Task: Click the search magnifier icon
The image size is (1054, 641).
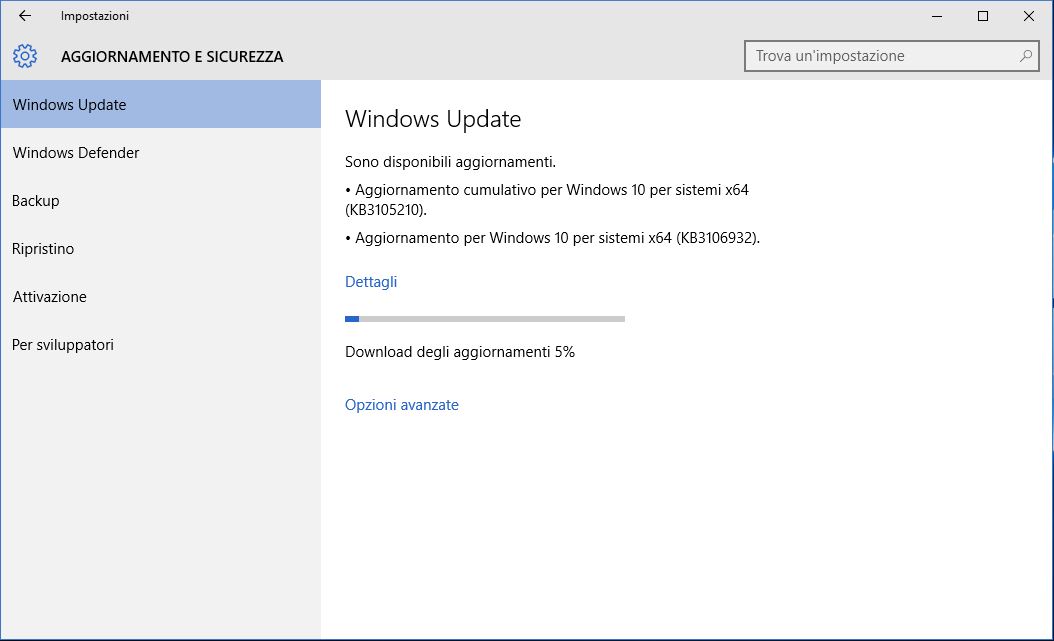Action: point(1026,56)
